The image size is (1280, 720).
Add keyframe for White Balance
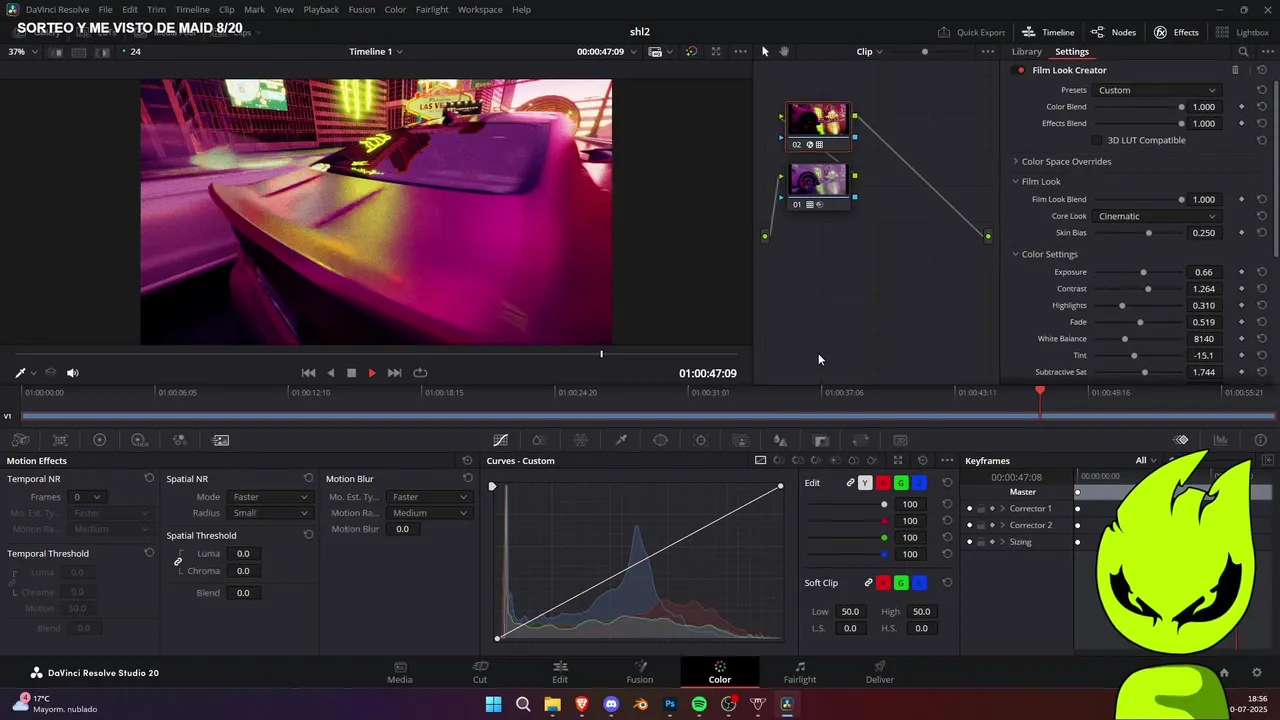1242,339
